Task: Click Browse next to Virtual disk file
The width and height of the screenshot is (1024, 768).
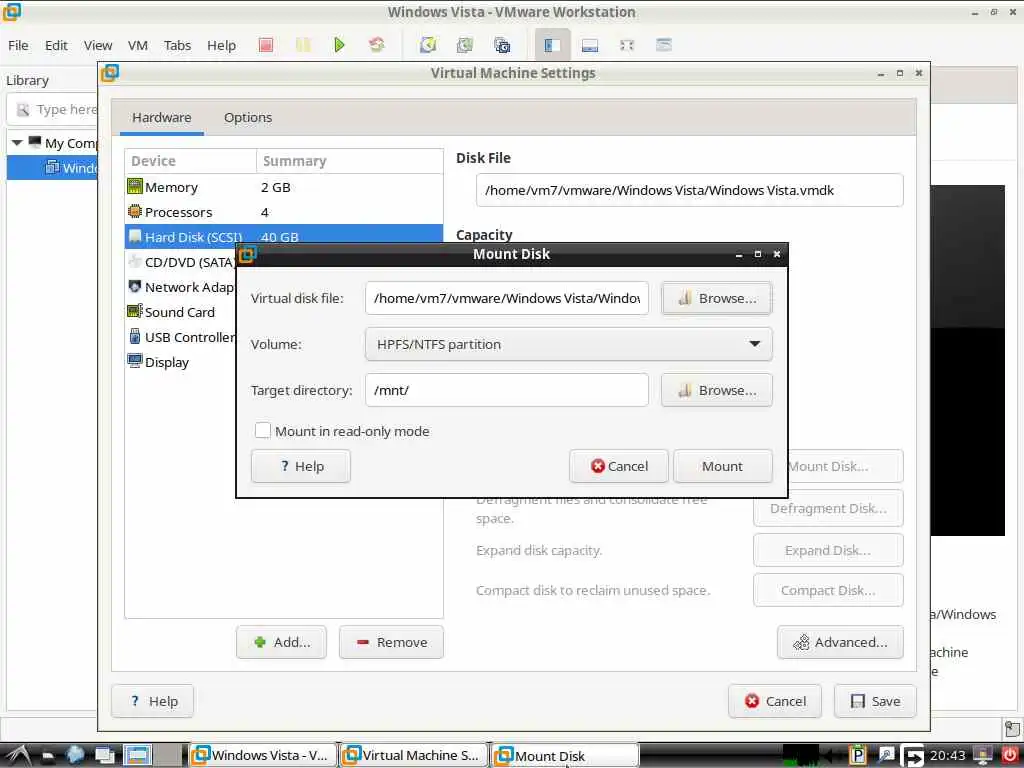Action: 716,298
